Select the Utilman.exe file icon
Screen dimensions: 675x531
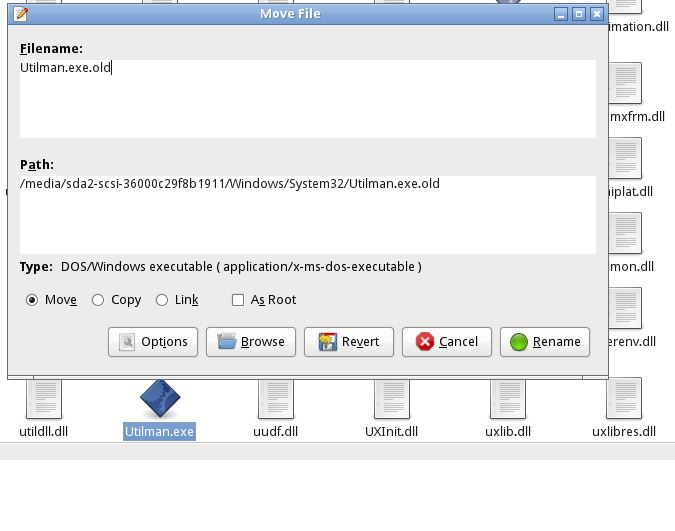[x=160, y=398]
